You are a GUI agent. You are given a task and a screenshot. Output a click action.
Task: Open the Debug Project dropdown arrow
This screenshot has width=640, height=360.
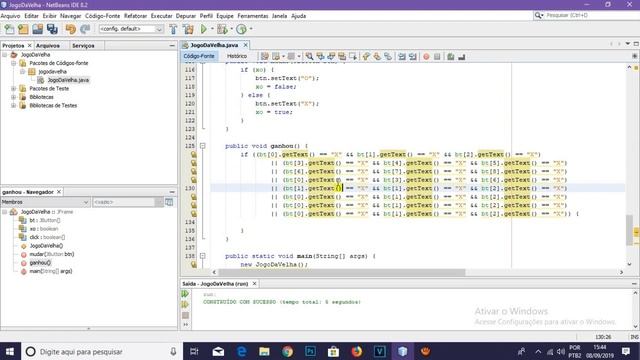[231, 29]
